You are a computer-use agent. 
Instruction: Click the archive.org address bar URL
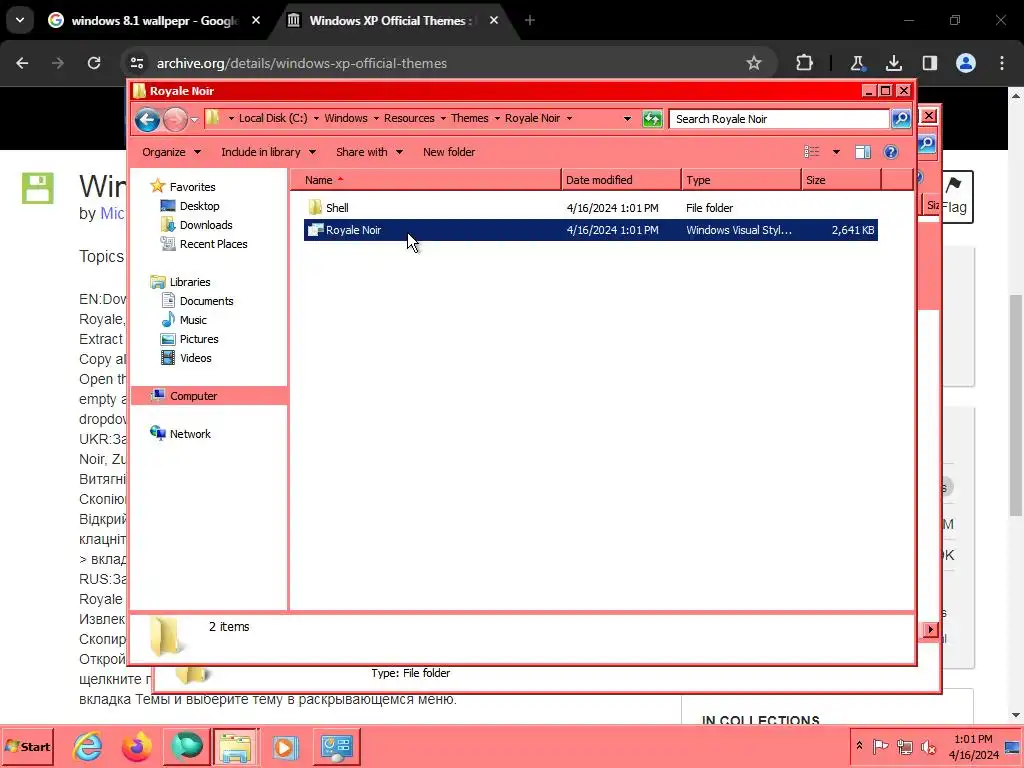[302, 63]
